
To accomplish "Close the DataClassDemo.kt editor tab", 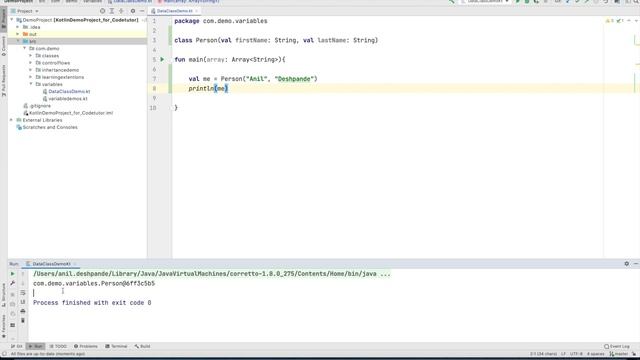I will [196, 11].
